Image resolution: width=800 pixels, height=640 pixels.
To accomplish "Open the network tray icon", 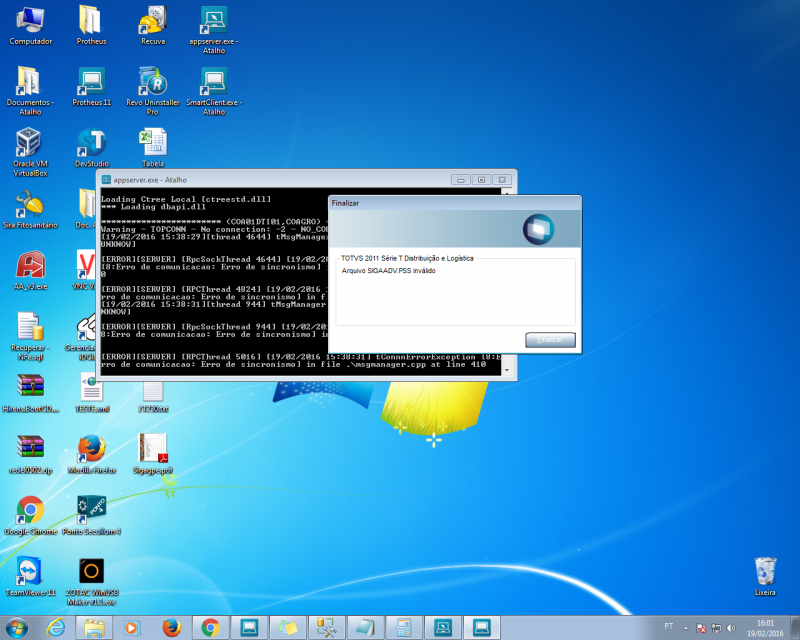I will (716, 628).
